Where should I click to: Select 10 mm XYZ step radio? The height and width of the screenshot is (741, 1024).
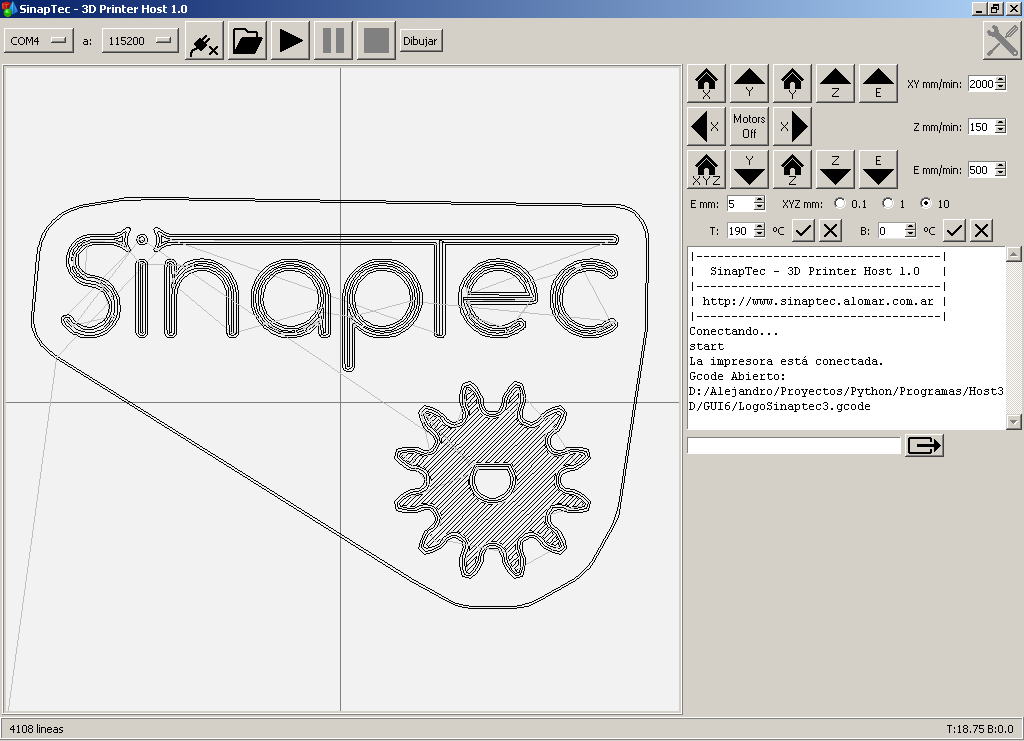(x=925, y=204)
